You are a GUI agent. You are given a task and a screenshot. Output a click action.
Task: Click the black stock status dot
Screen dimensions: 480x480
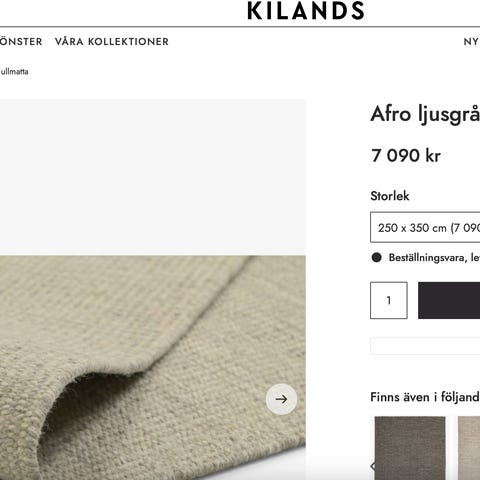tap(376, 257)
